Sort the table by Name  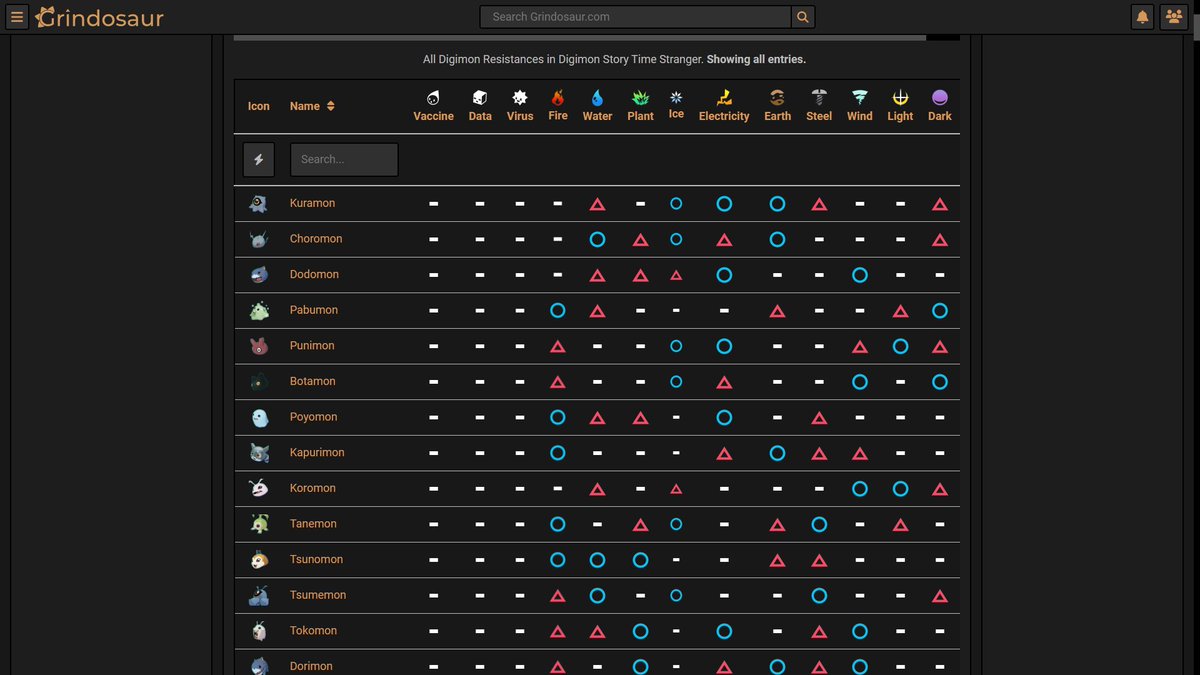click(x=310, y=105)
